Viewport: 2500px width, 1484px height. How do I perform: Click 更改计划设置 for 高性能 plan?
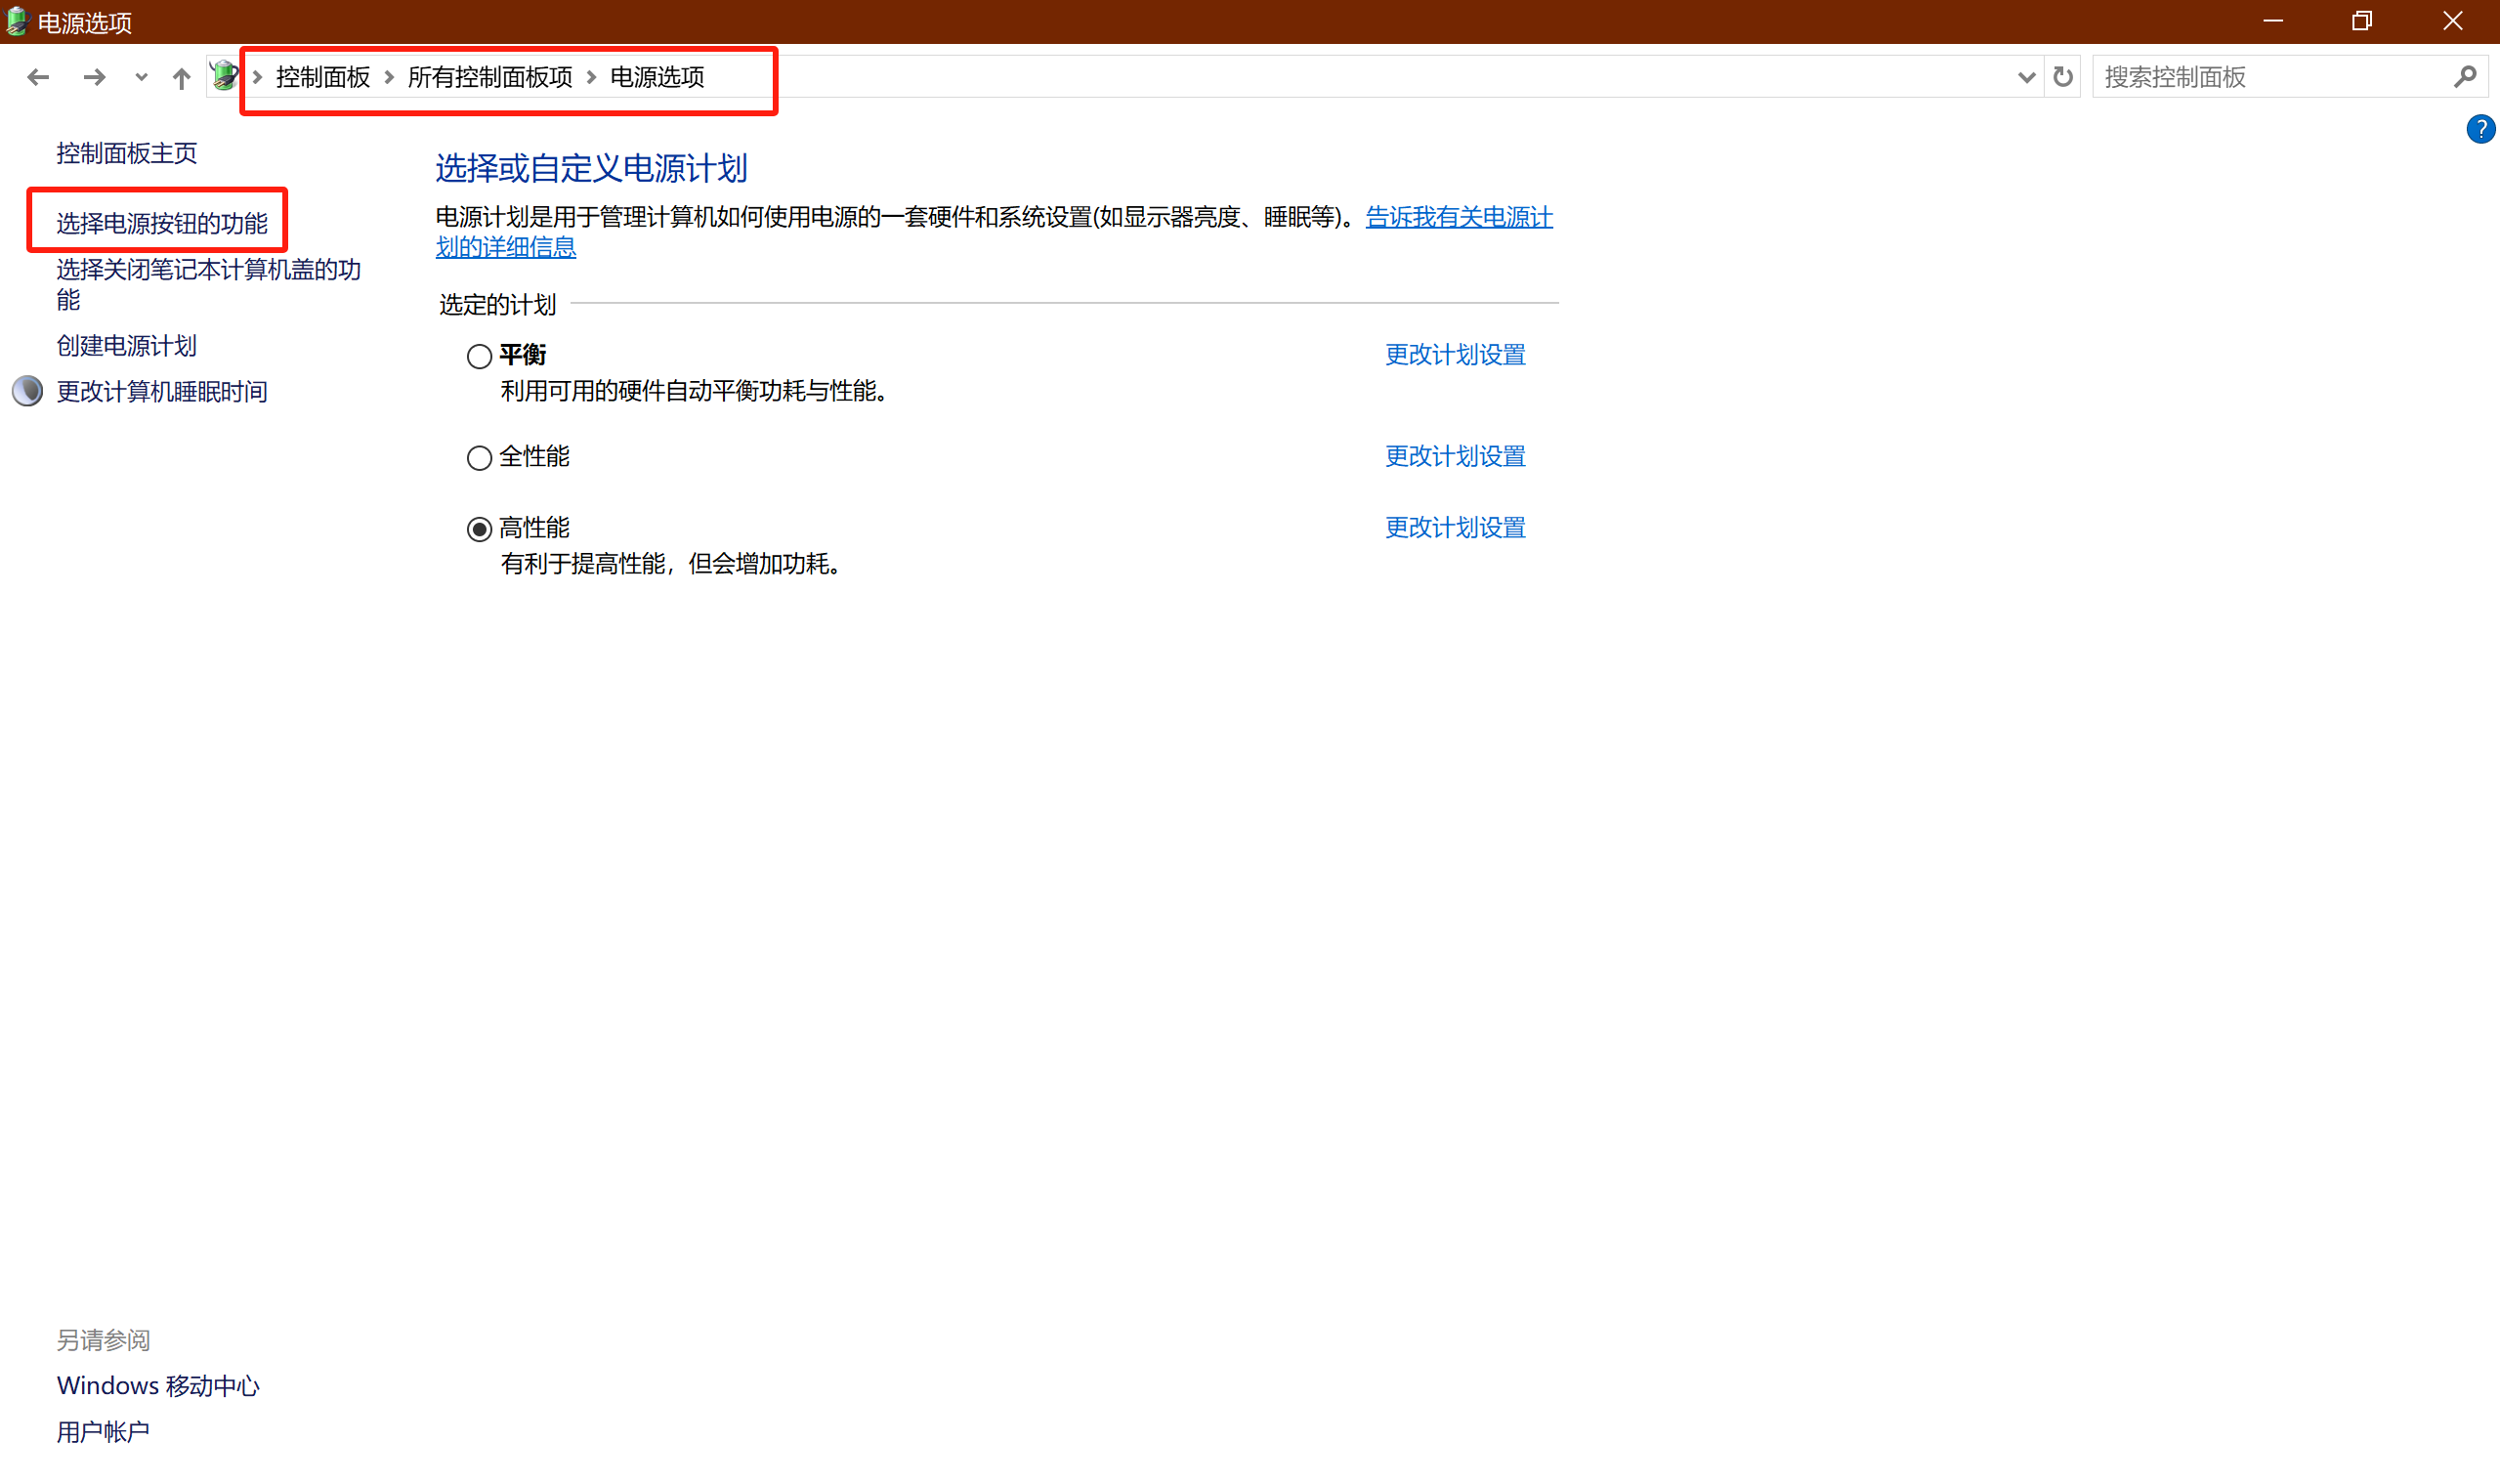(1454, 527)
